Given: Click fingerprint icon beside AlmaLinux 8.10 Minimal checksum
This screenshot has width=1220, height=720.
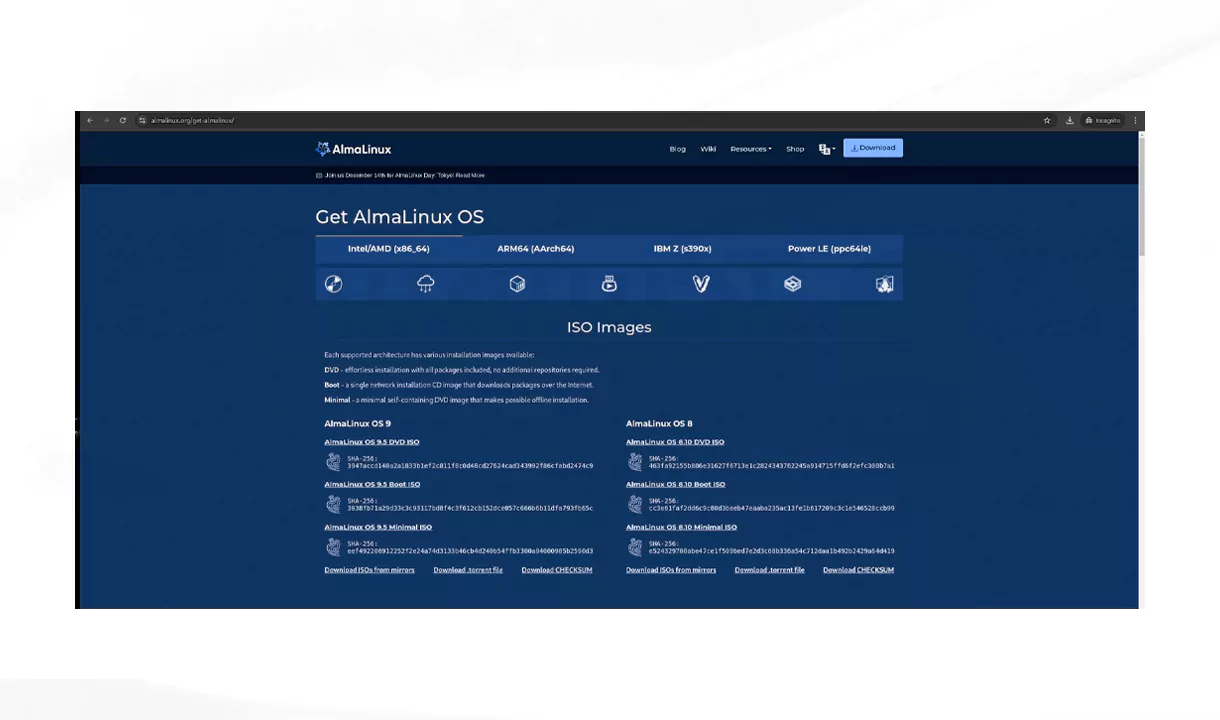Looking at the screenshot, I should pos(635,547).
